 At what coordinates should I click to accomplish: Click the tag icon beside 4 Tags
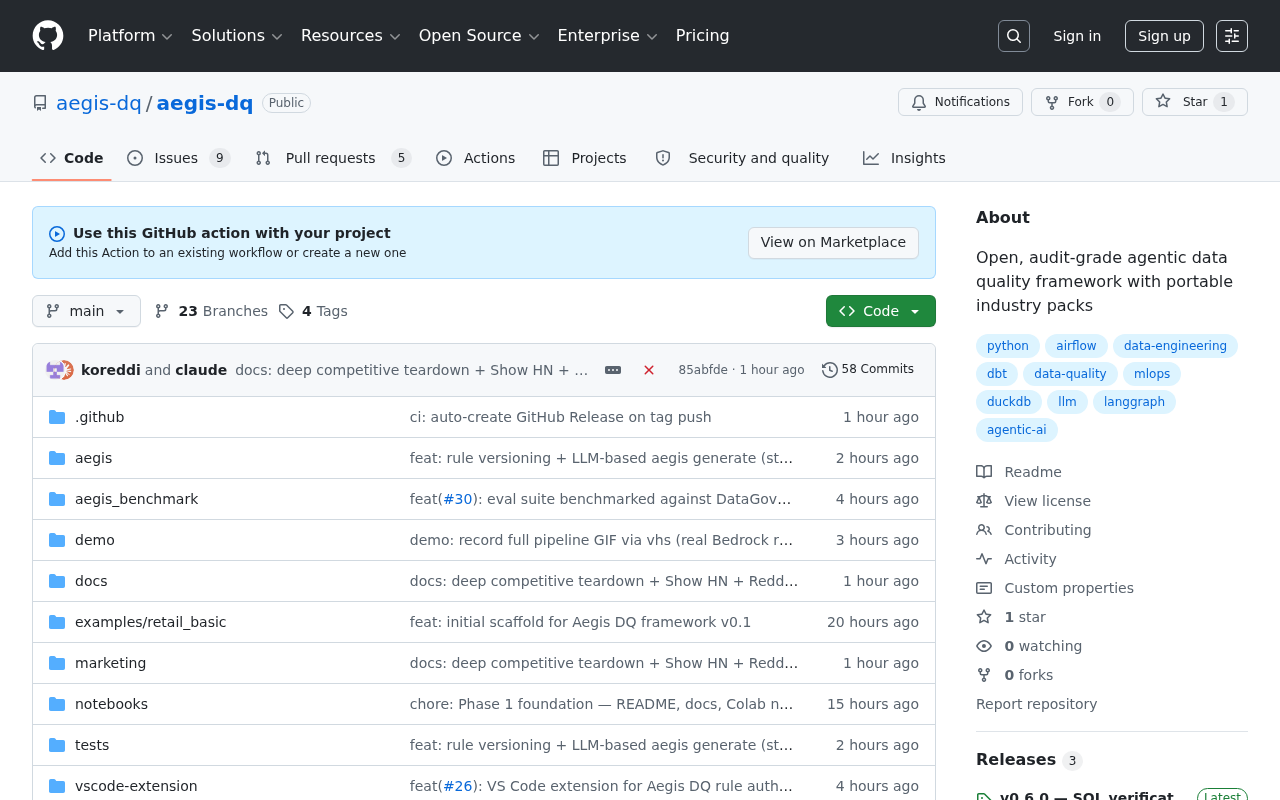click(x=286, y=311)
